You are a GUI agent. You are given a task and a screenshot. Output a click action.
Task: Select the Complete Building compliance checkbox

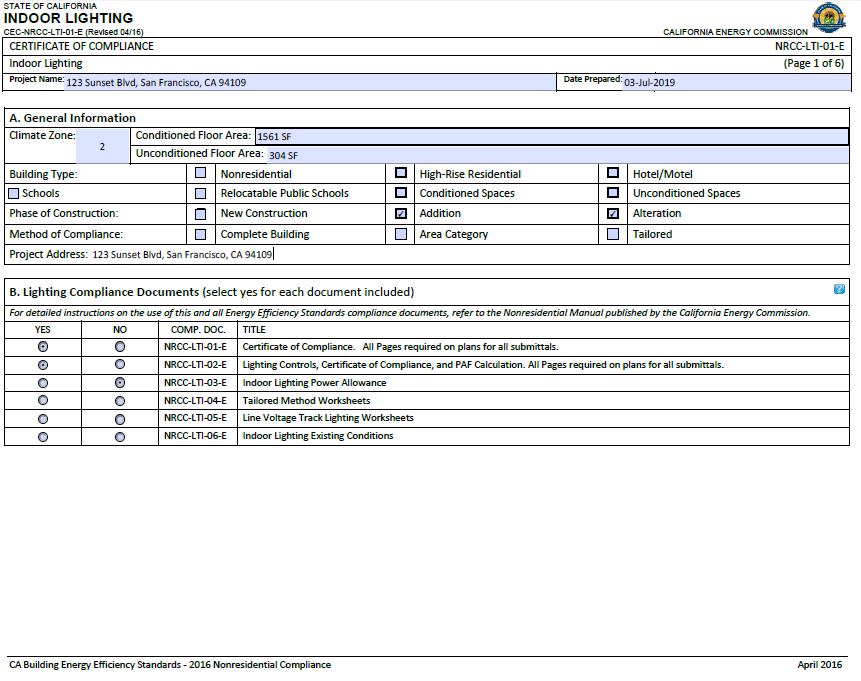tap(201, 234)
